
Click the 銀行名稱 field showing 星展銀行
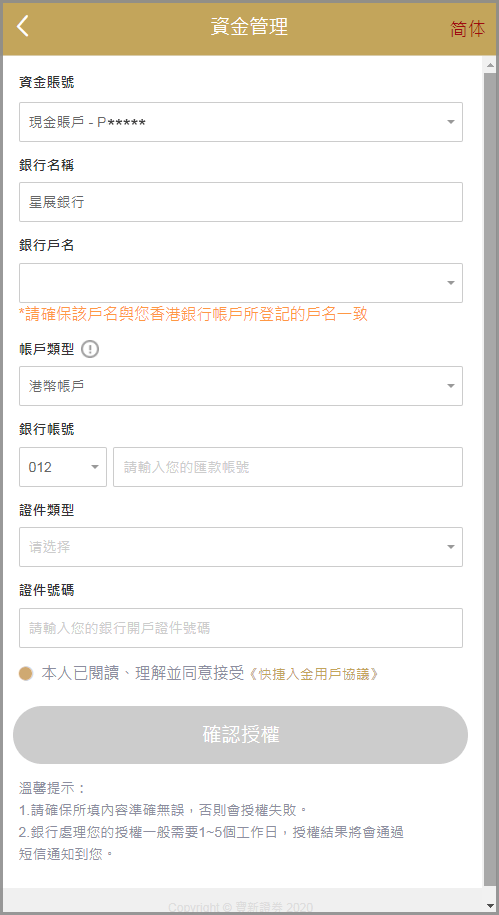[241, 202]
